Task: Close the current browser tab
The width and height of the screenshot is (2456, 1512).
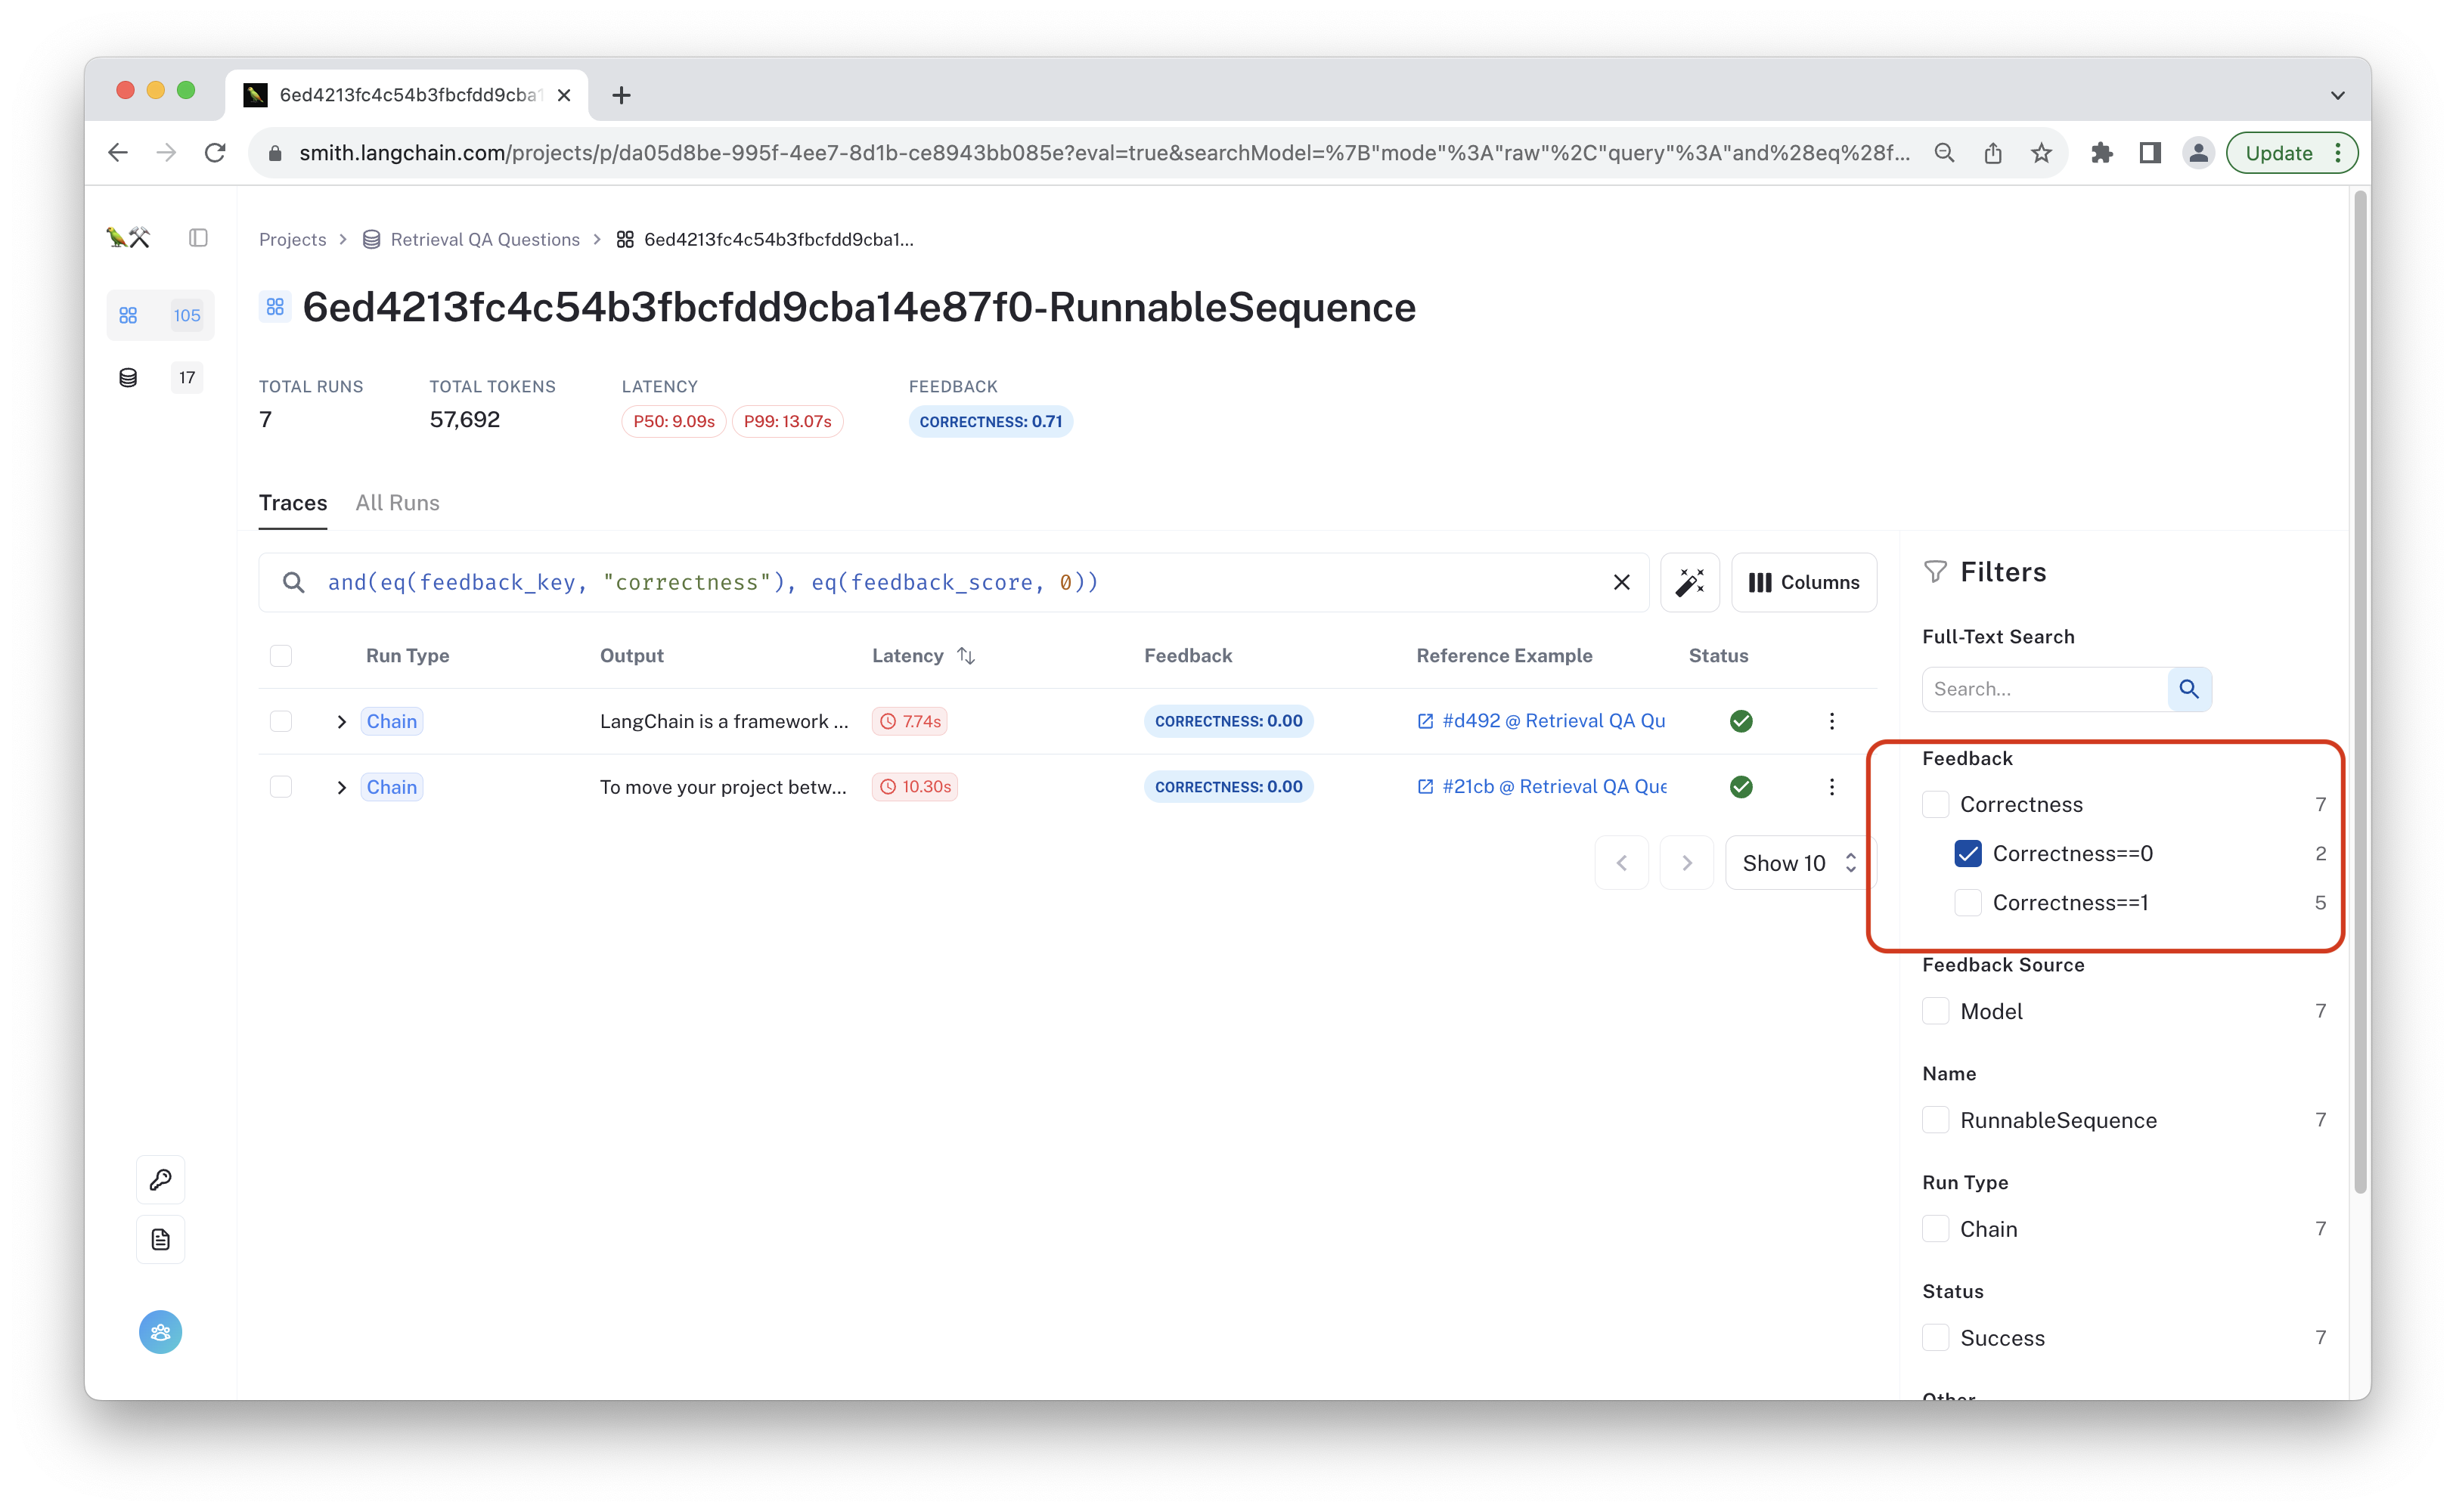Action: [x=564, y=95]
